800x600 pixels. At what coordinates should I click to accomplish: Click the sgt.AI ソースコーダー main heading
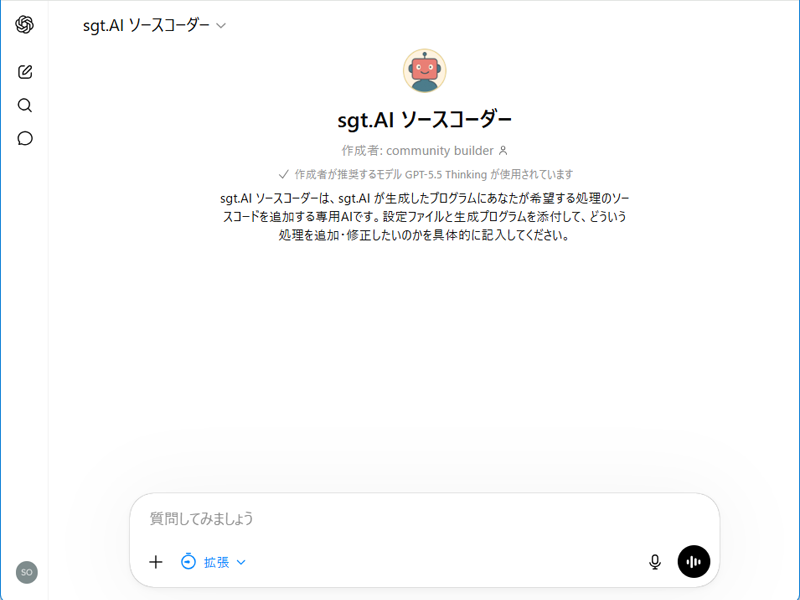(x=424, y=120)
